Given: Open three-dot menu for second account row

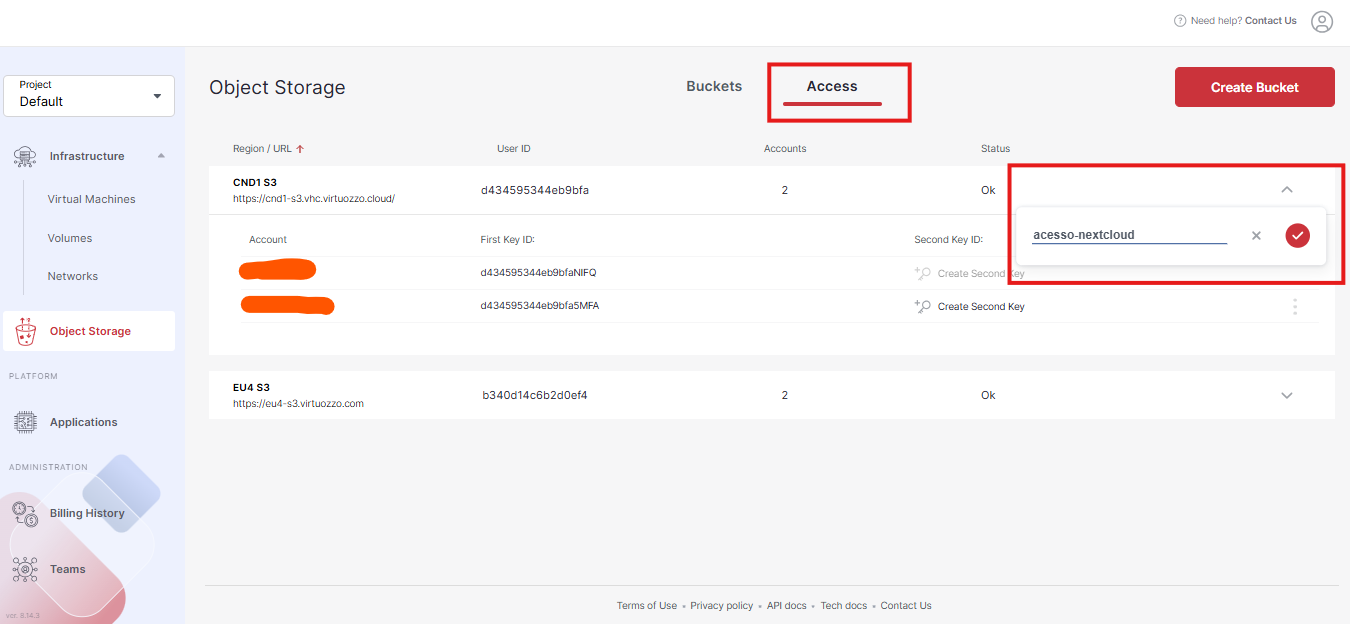Looking at the screenshot, I should coord(1295,306).
